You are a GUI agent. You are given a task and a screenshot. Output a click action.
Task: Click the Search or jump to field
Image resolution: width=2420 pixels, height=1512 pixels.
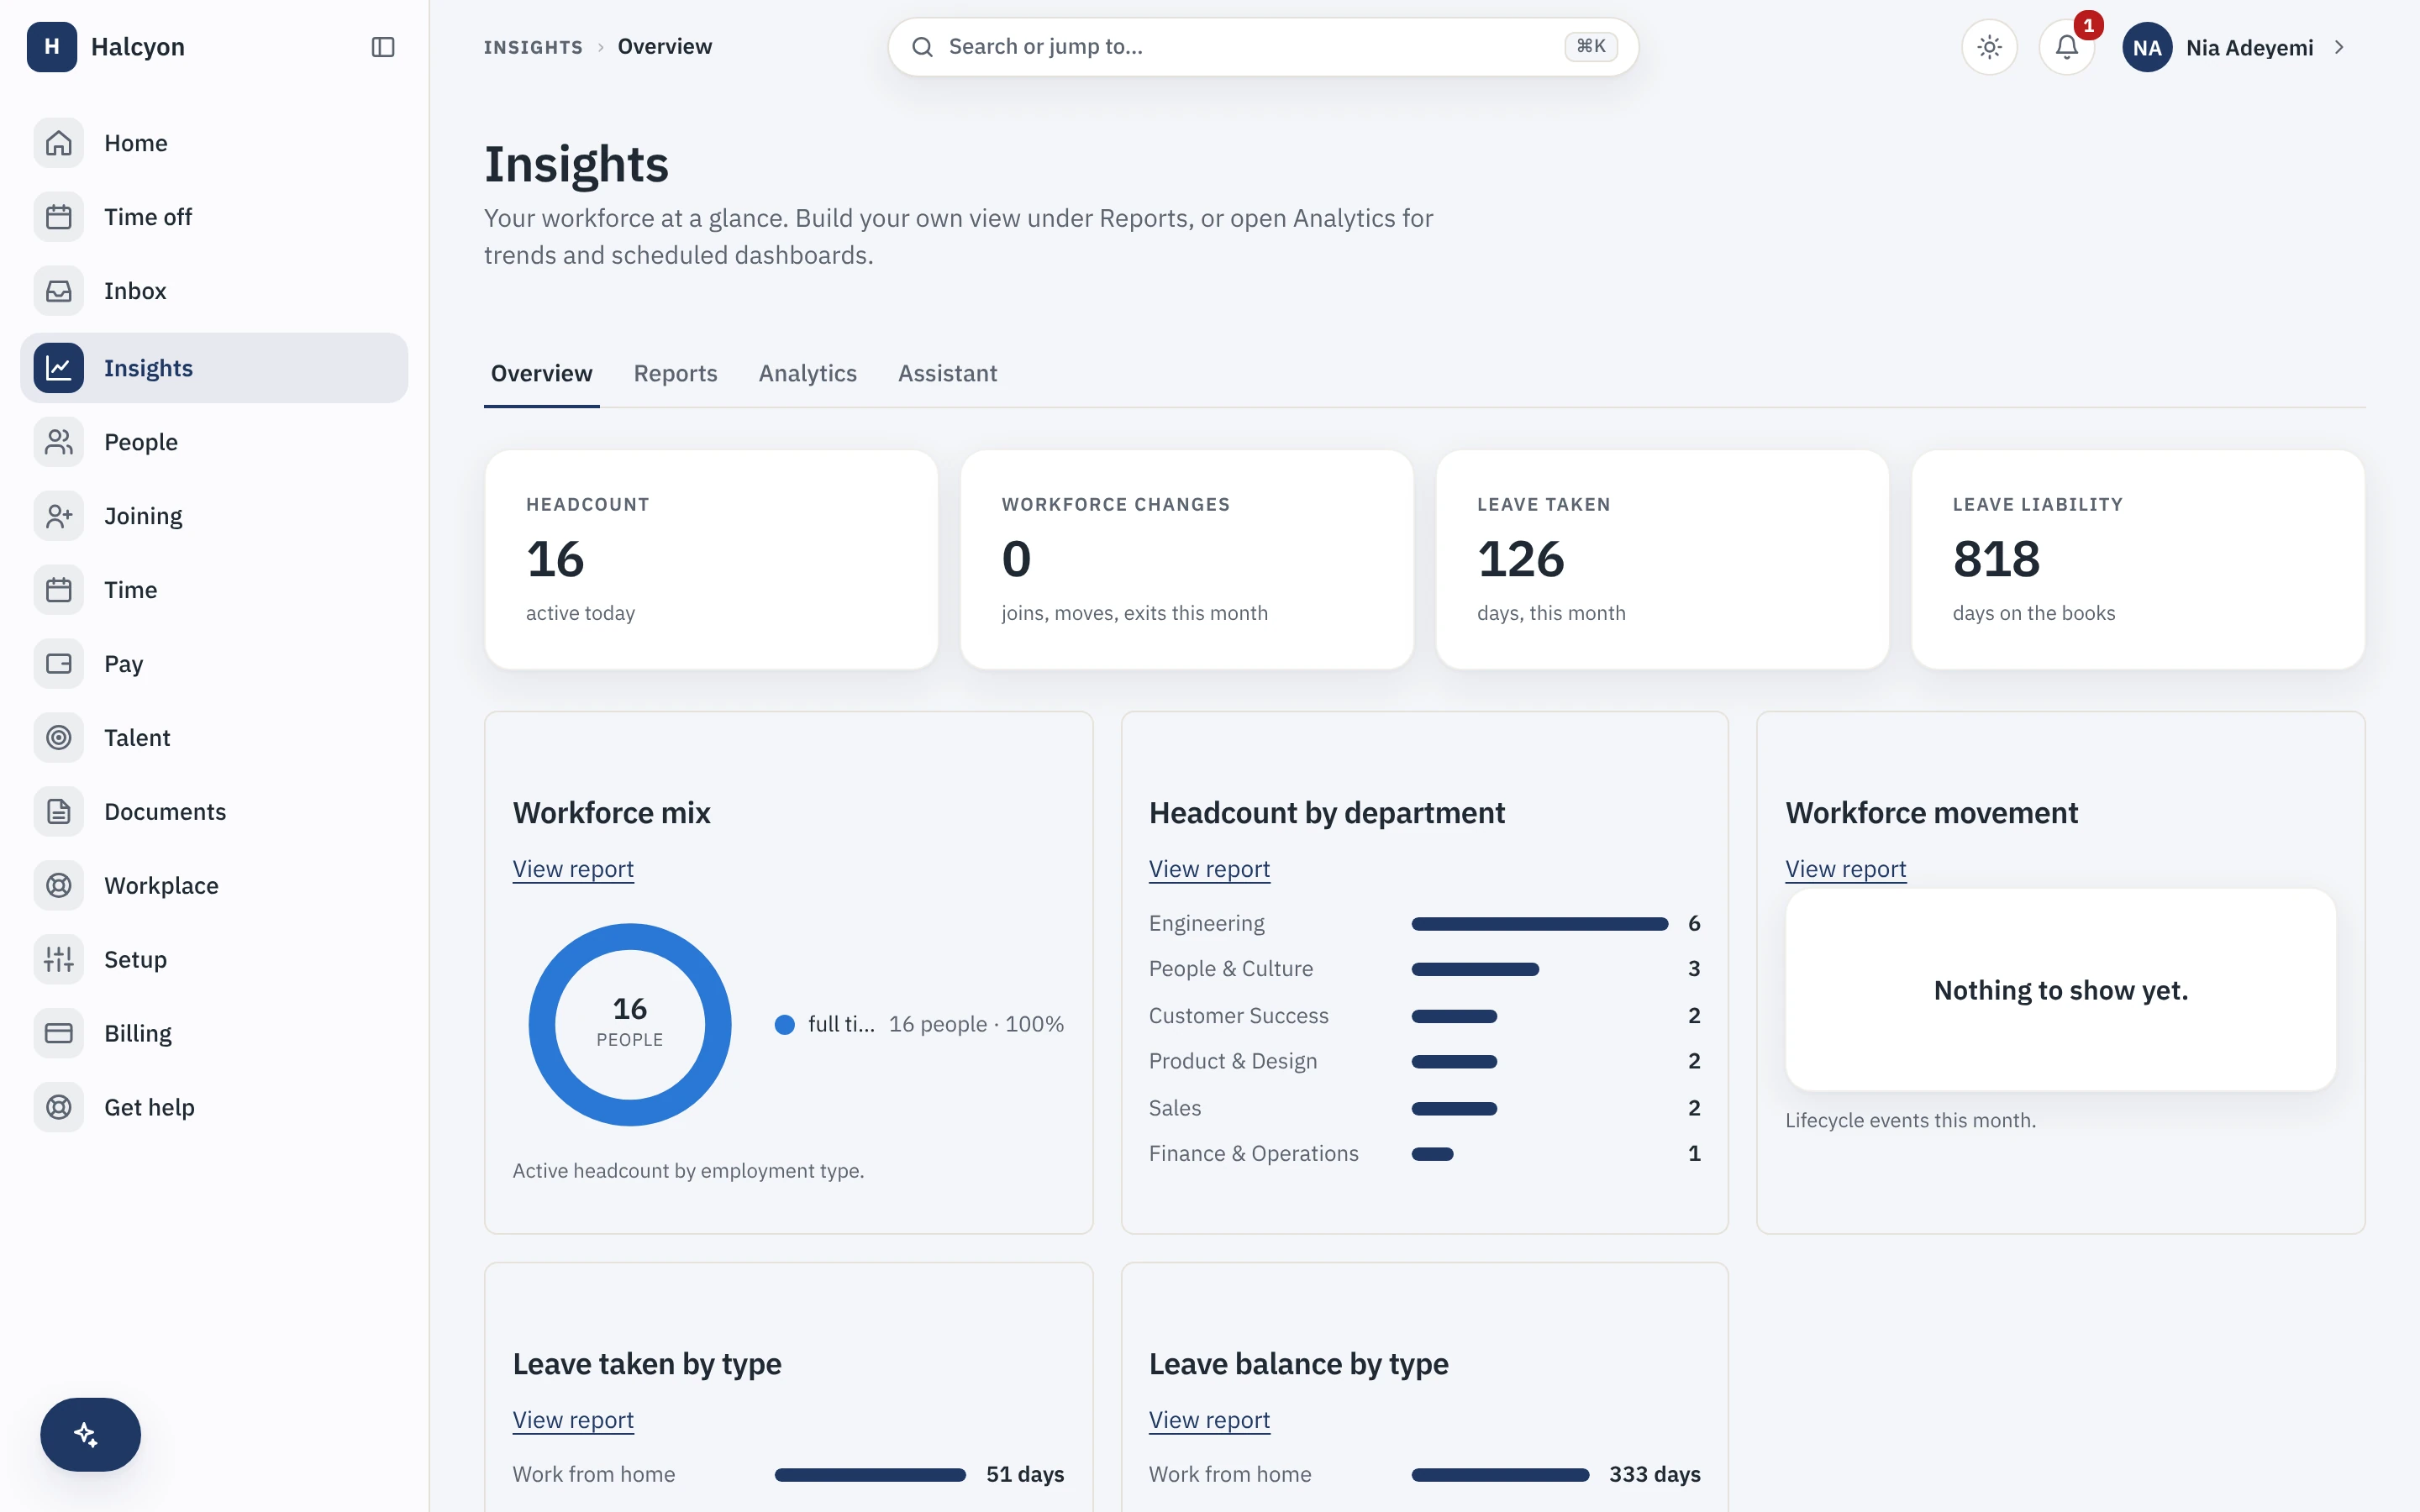(x=1263, y=47)
